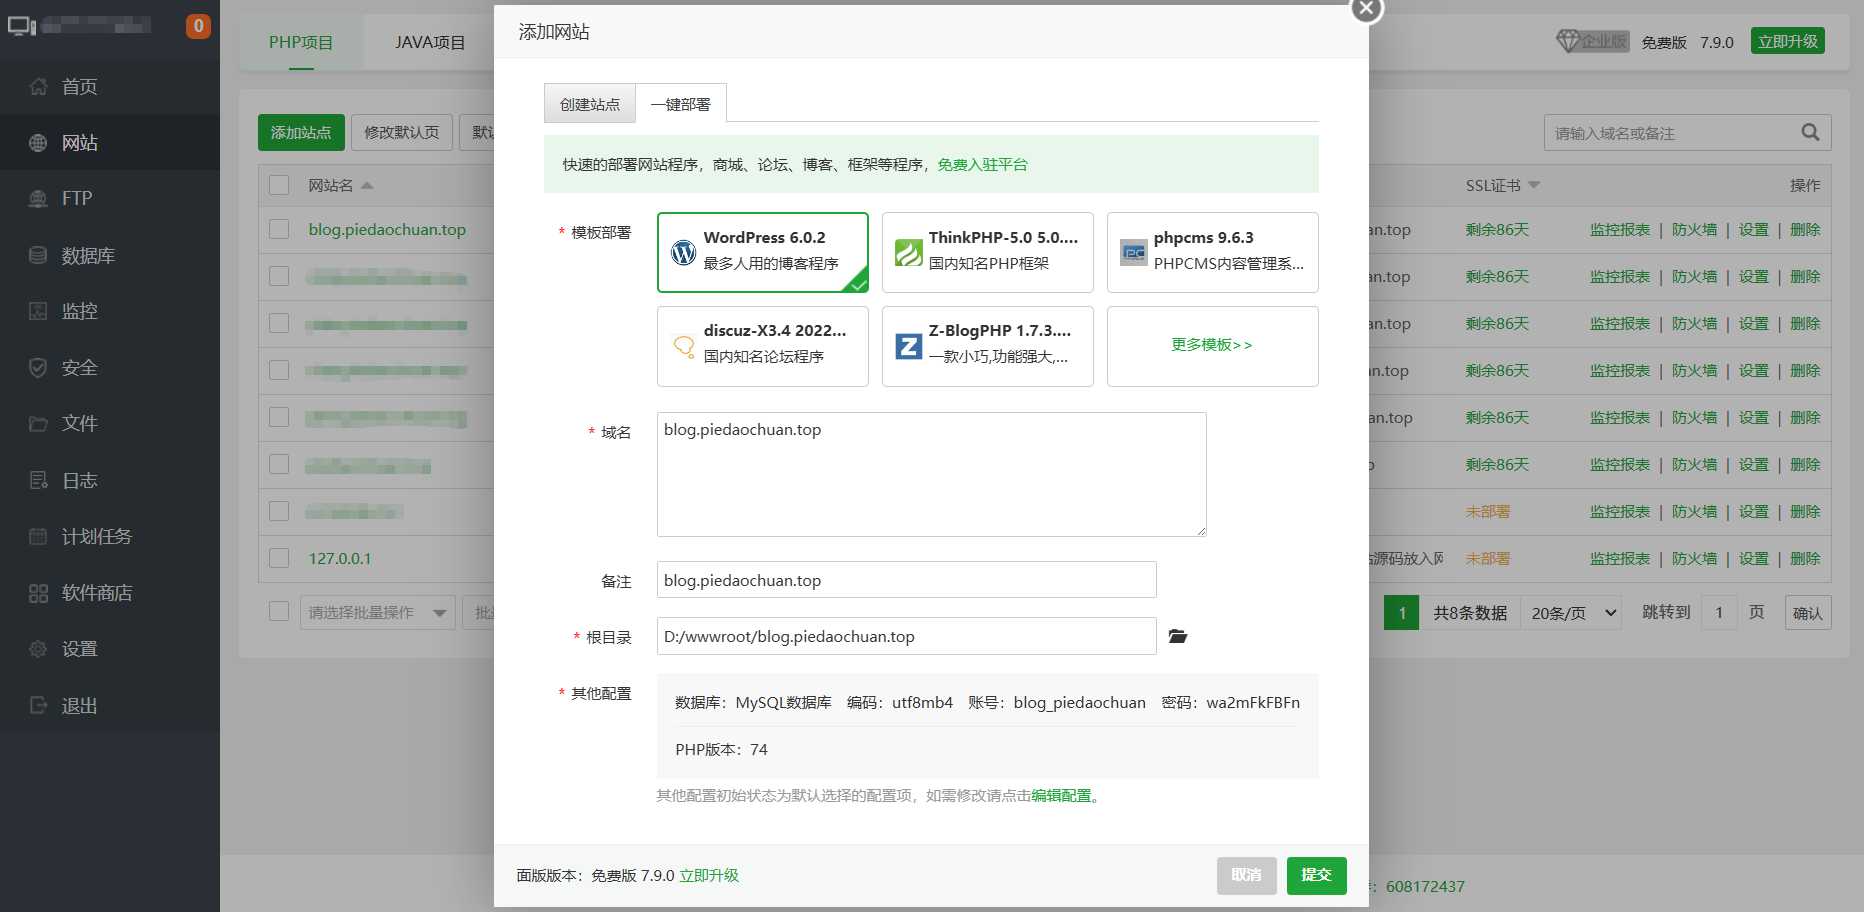
Task: Open blog.piedaochuan.top site link in table
Action: (387, 229)
